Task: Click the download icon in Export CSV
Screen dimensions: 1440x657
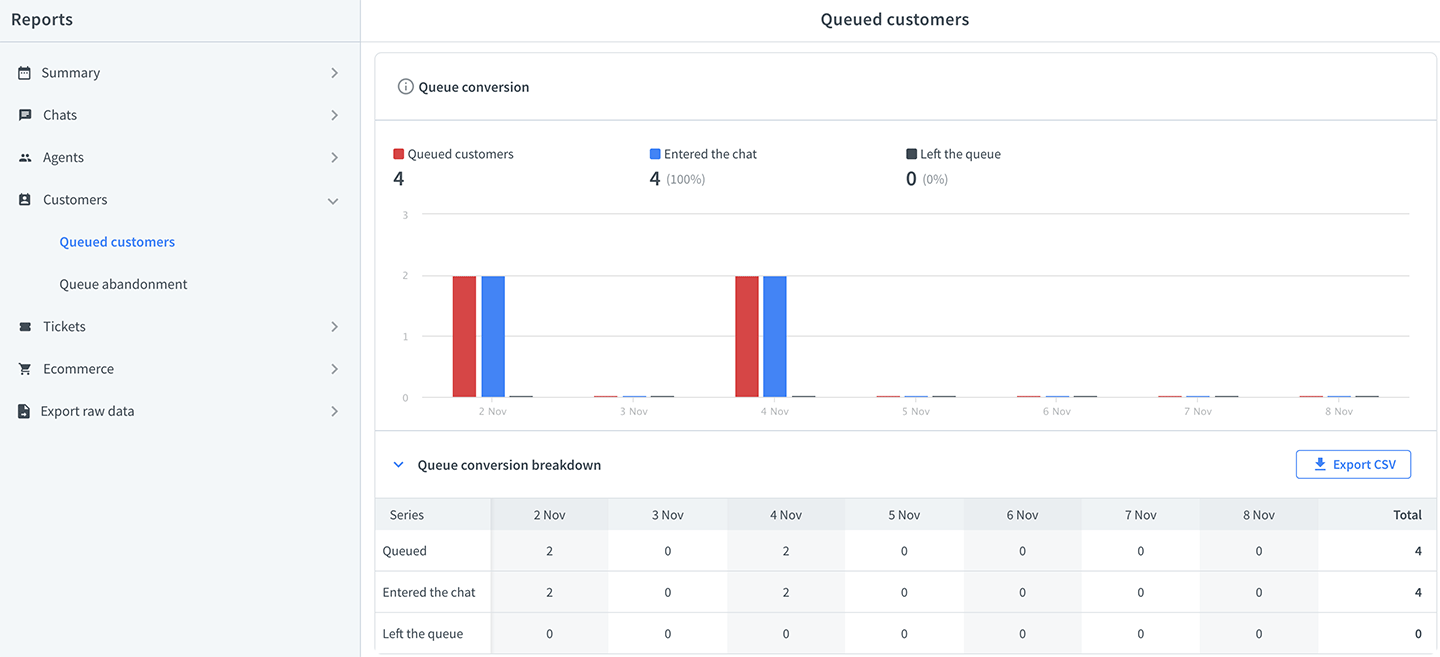Action: tap(1320, 464)
